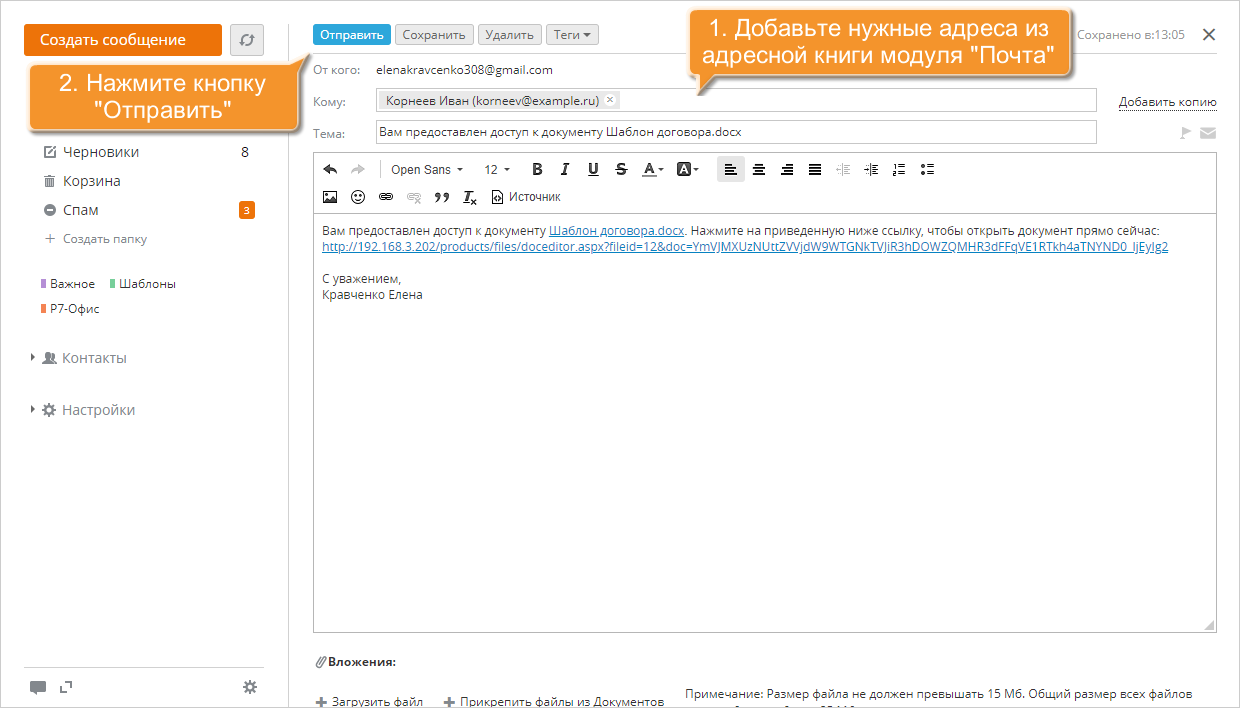Open the text color picker
The width and height of the screenshot is (1240, 708).
(x=653, y=169)
